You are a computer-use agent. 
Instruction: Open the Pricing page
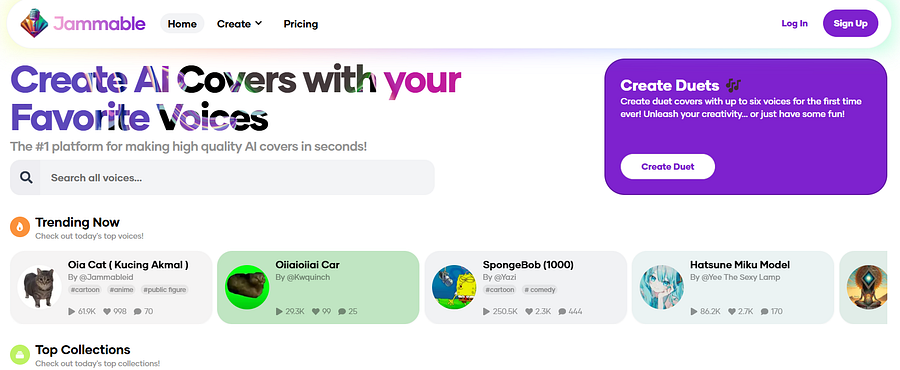tap(301, 24)
